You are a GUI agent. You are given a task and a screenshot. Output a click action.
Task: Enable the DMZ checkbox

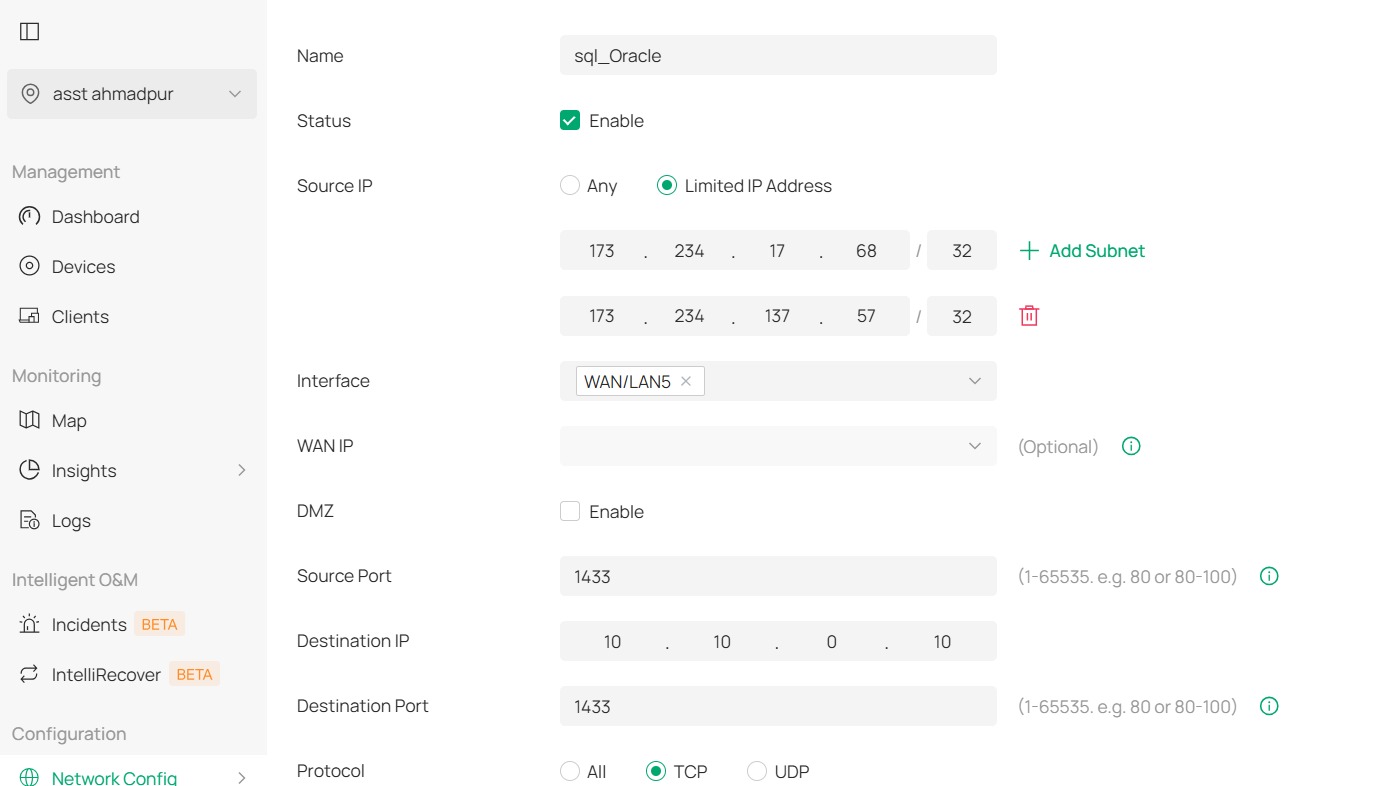click(570, 512)
